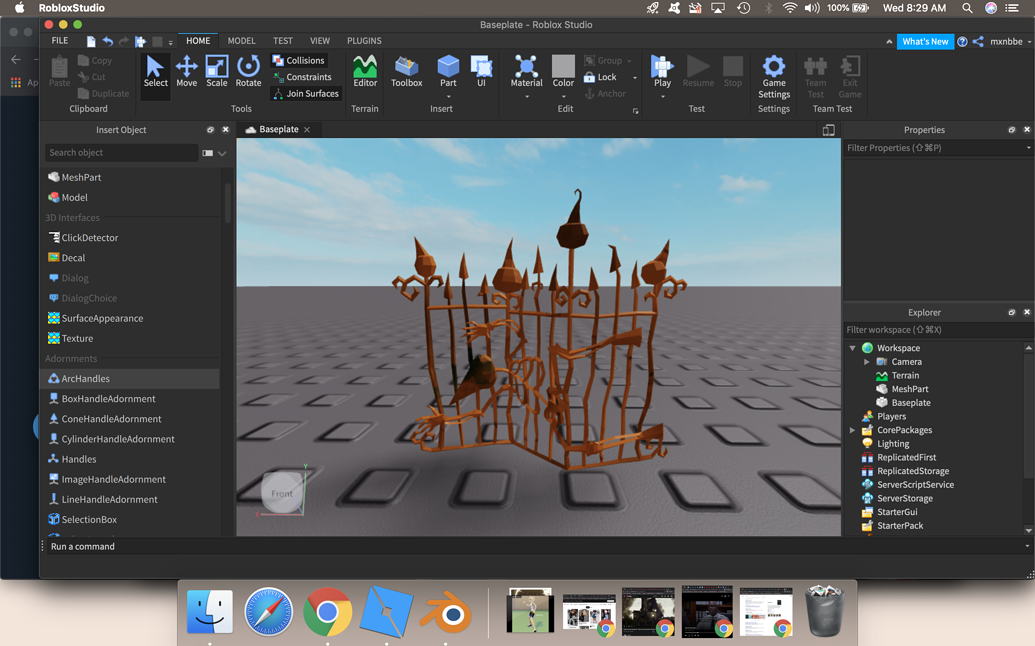Click the device emulation icon above the viewport
Screen dimensions: 1035x646
click(828, 130)
